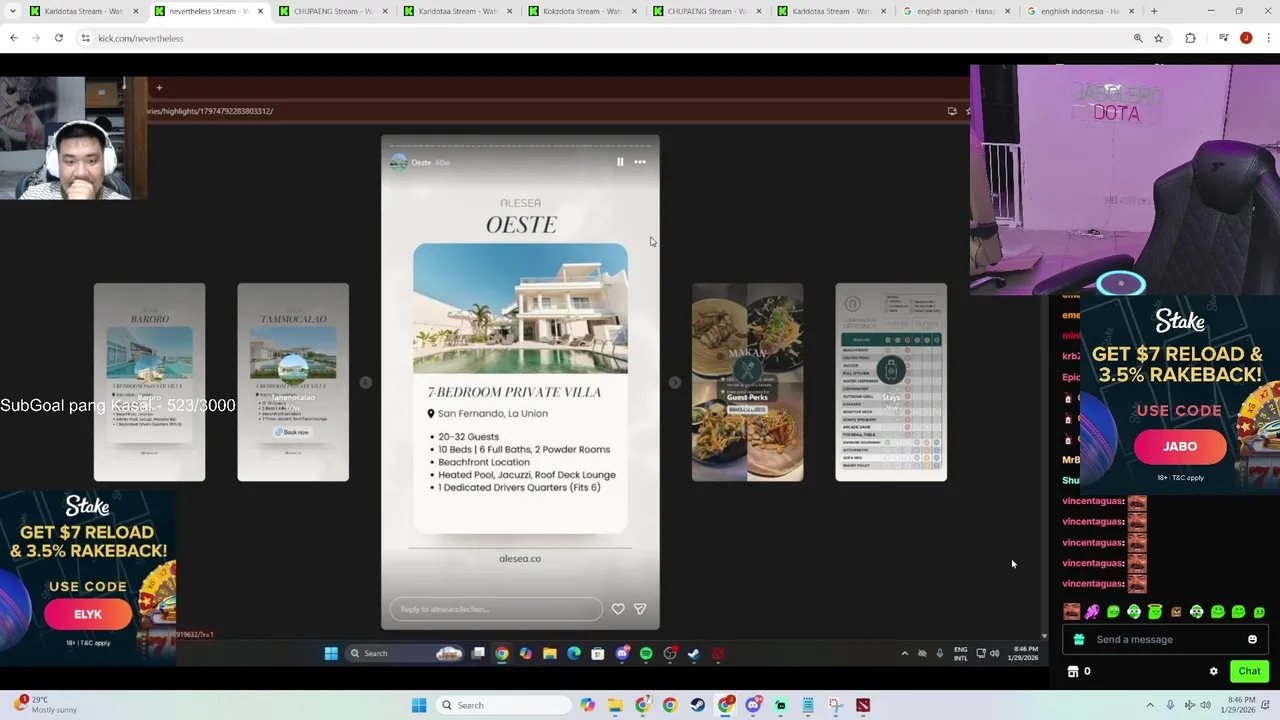Pause the Oeste story in stream
Viewport: 1280px width, 720px height.
[x=620, y=162]
